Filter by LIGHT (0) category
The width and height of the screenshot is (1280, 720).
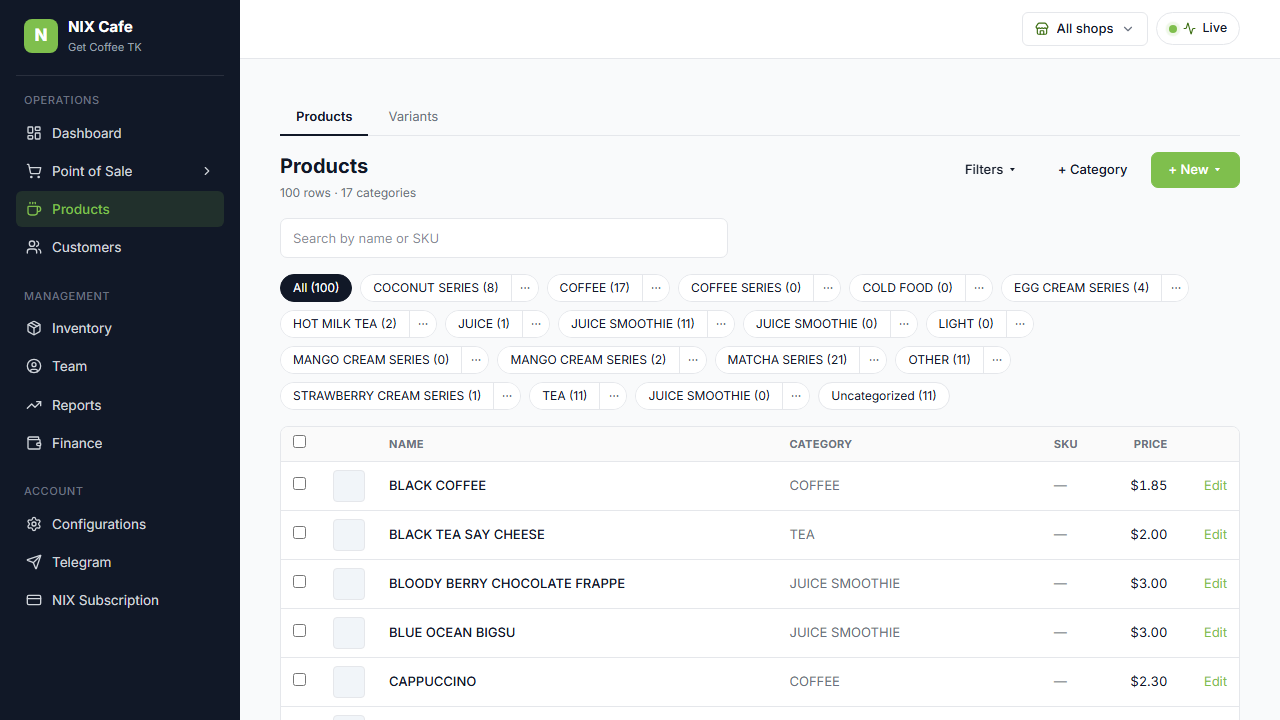966,324
